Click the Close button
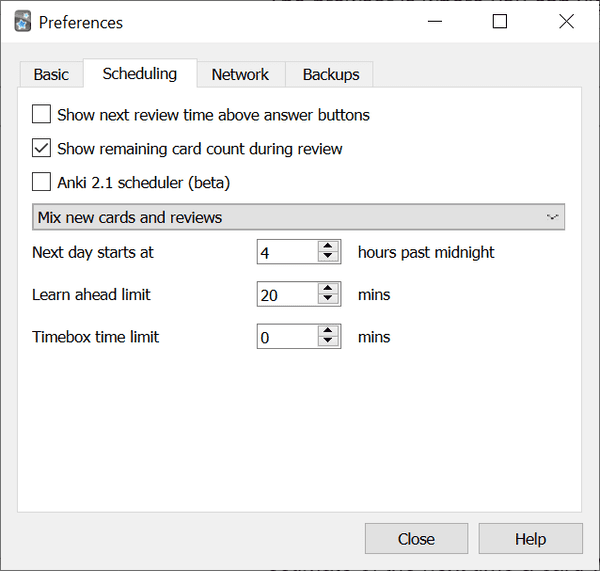Viewport: 600px width, 571px height. click(416, 539)
